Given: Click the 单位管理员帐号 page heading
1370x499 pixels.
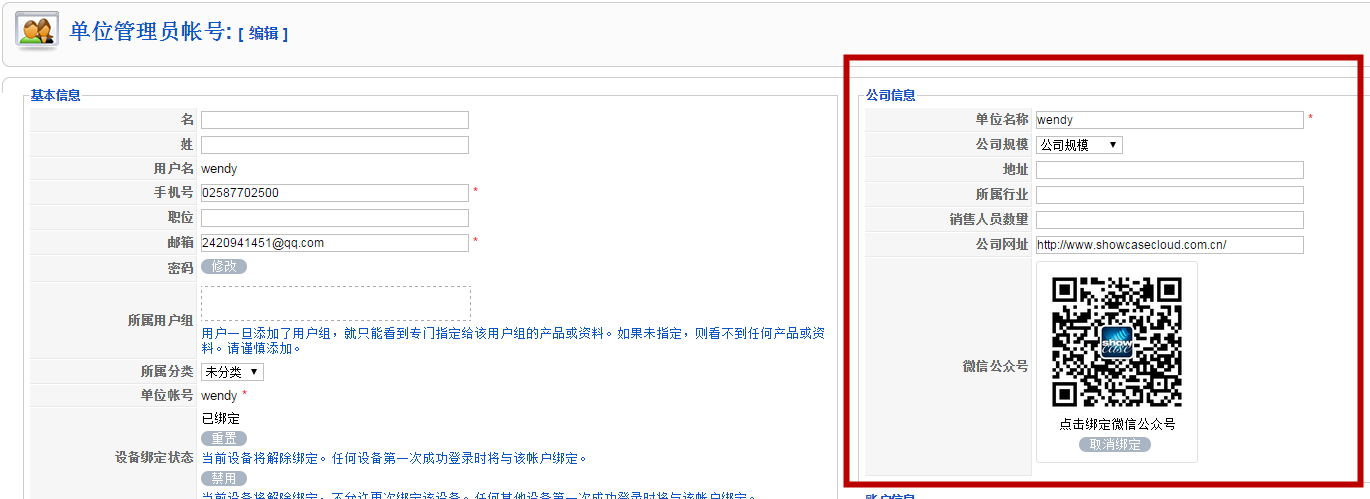Looking at the screenshot, I should coord(151,31).
